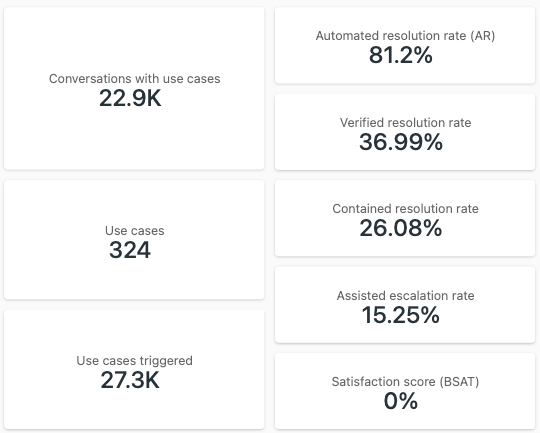
Task: Click the 0% satisfaction score value
Action: point(401,401)
